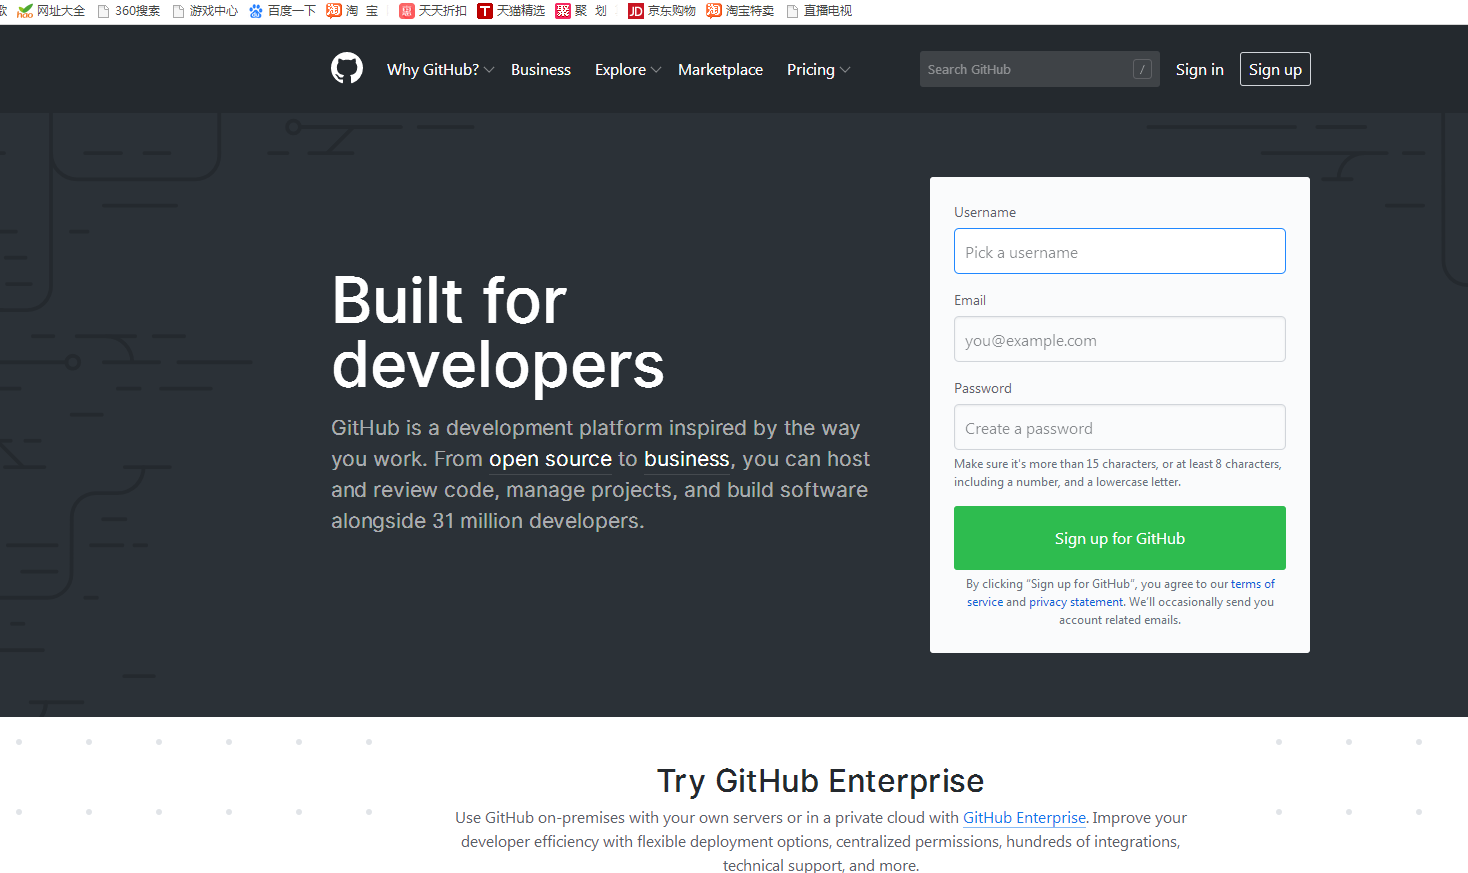The height and width of the screenshot is (873, 1468).
Task: Expand the Pricing dropdown menu
Action: [x=818, y=69]
